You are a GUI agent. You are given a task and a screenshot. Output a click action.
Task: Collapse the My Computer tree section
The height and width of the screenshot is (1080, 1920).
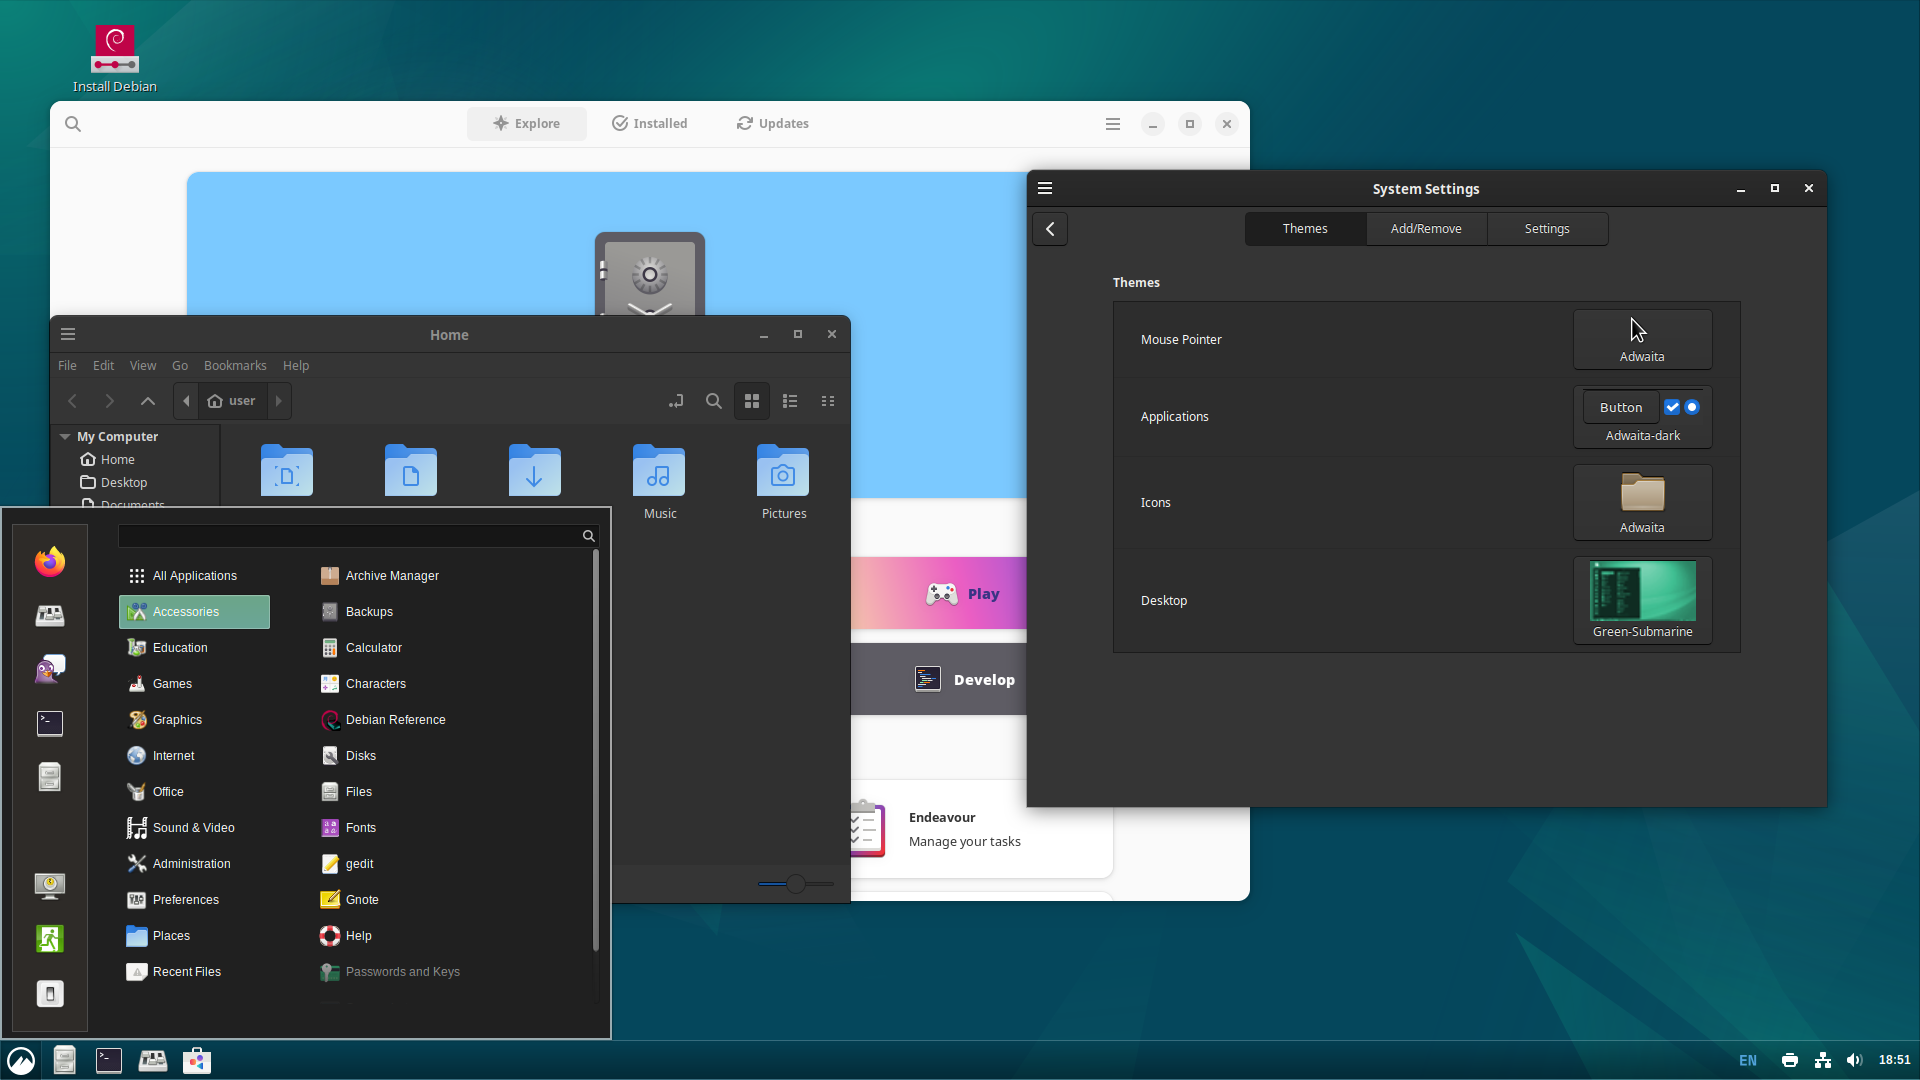click(x=65, y=437)
